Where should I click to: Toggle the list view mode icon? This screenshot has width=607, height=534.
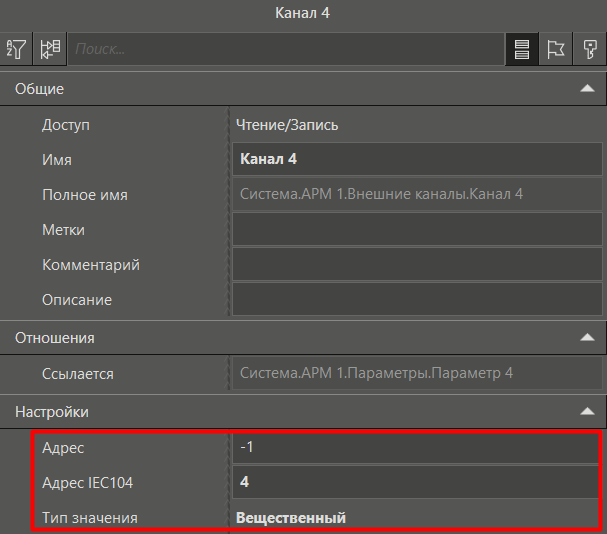(x=521, y=50)
